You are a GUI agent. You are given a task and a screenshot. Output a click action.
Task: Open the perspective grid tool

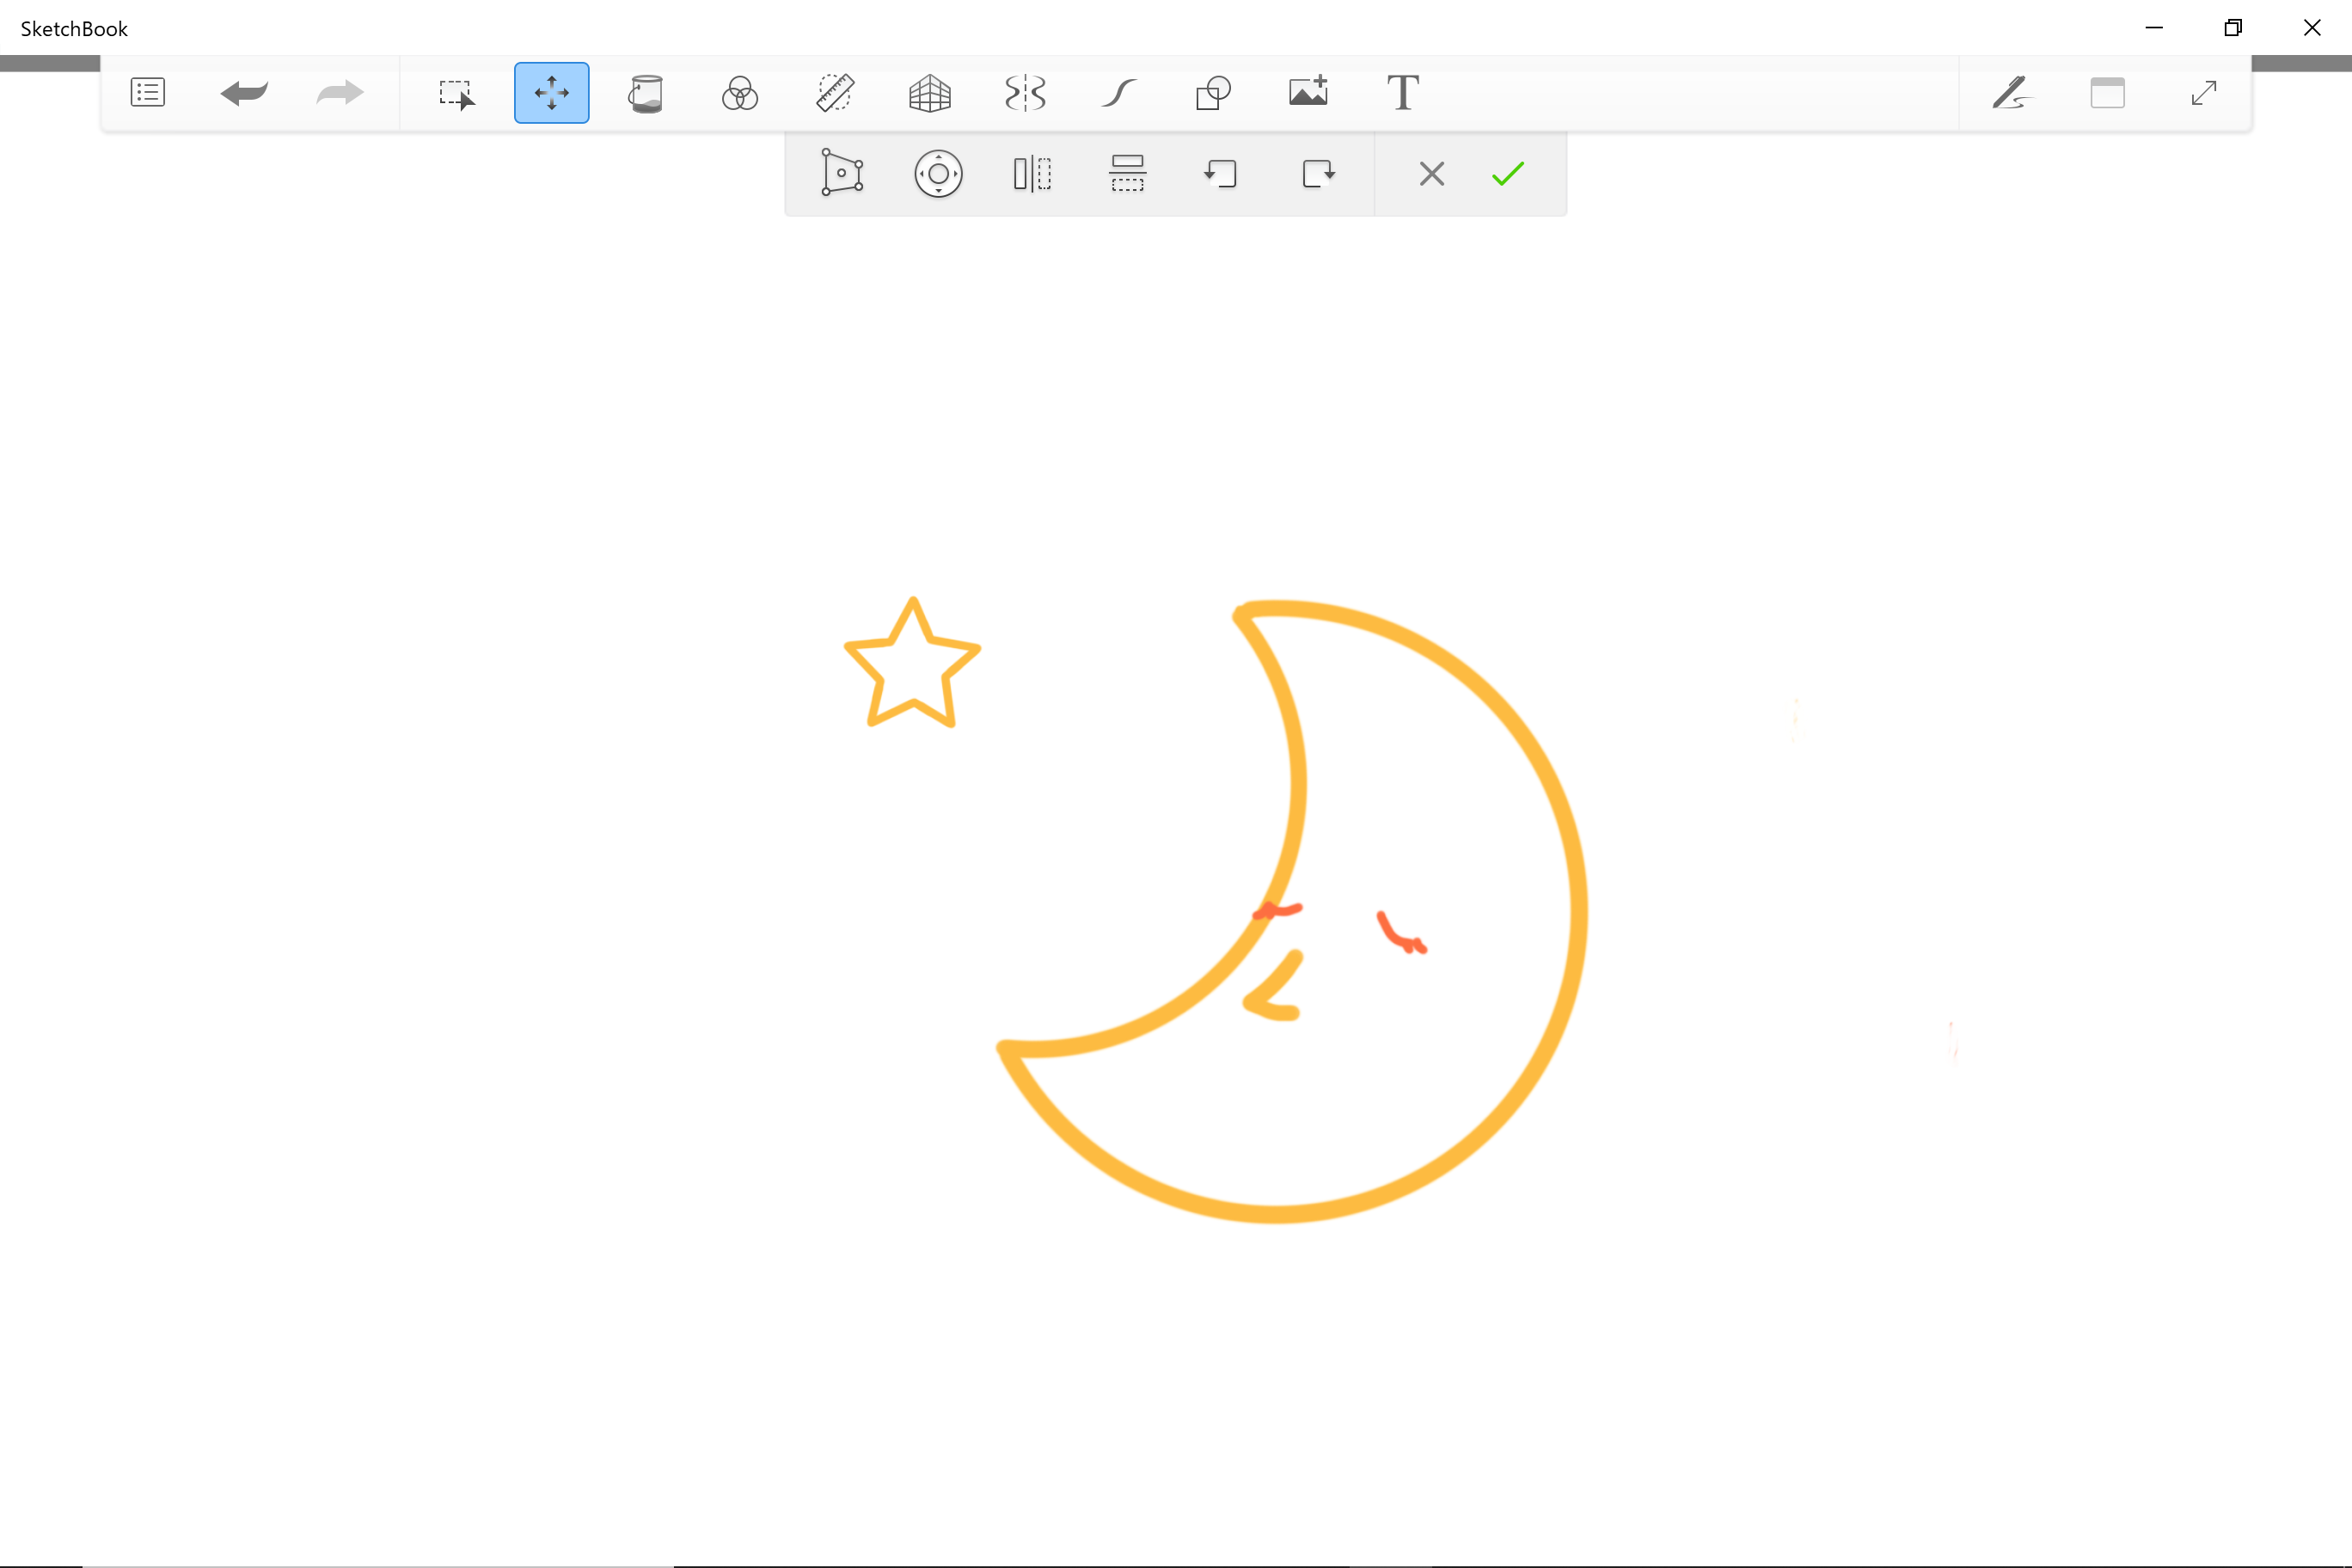click(x=930, y=94)
